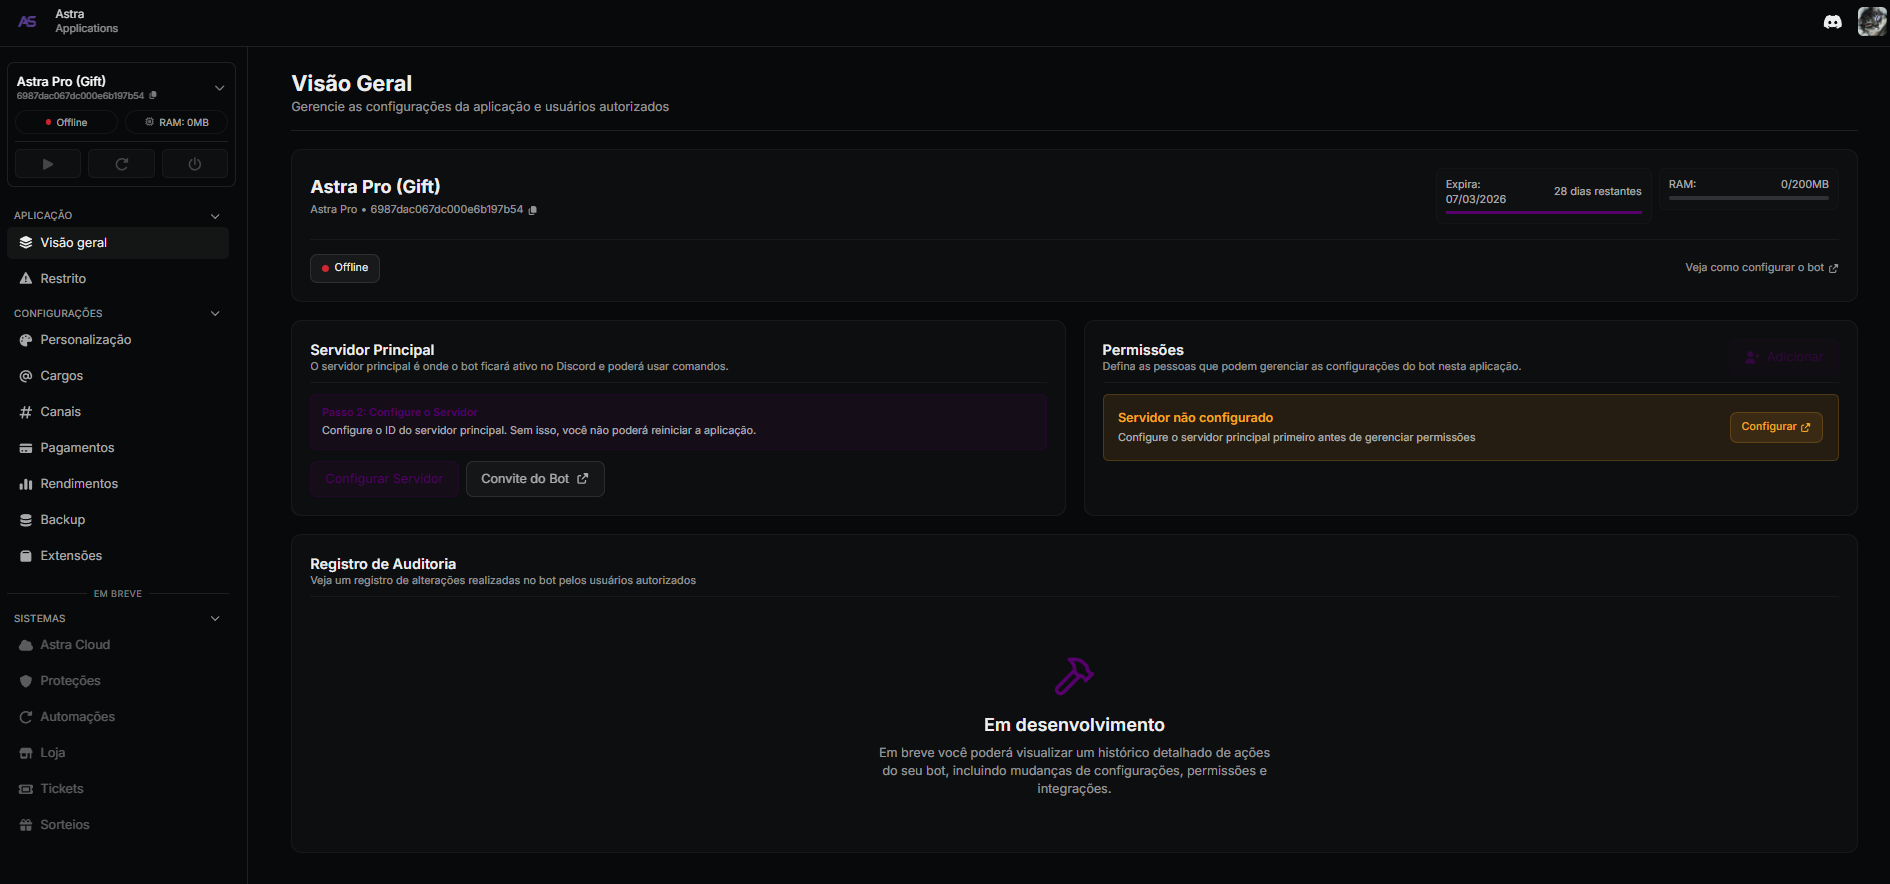Click the Convite do Bot button
The width and height of the screenshot is (1890, 884).
tap(535, 479)
